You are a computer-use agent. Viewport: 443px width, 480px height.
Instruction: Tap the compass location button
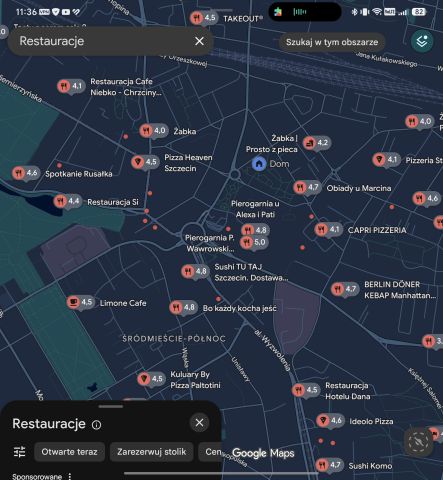(x=418, y=441)
